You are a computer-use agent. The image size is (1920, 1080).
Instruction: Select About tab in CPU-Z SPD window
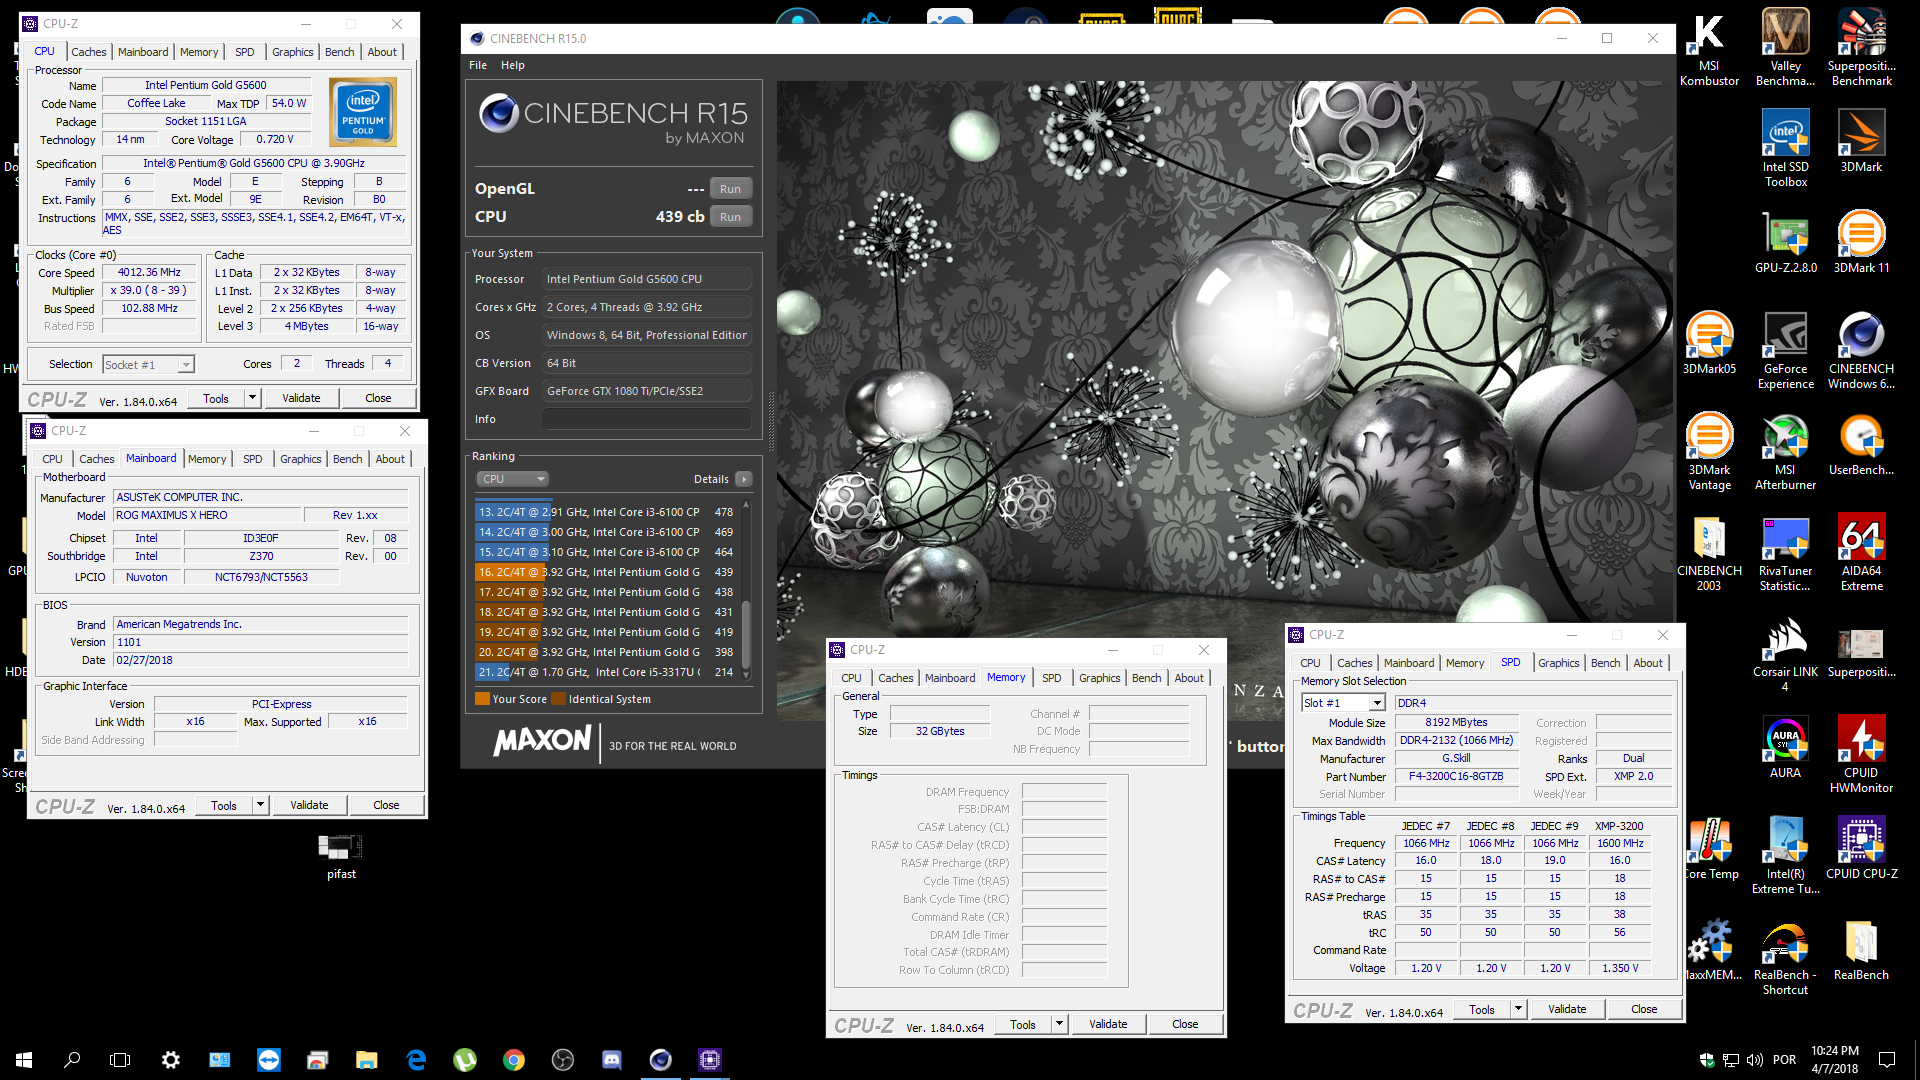coord(1648,663)
